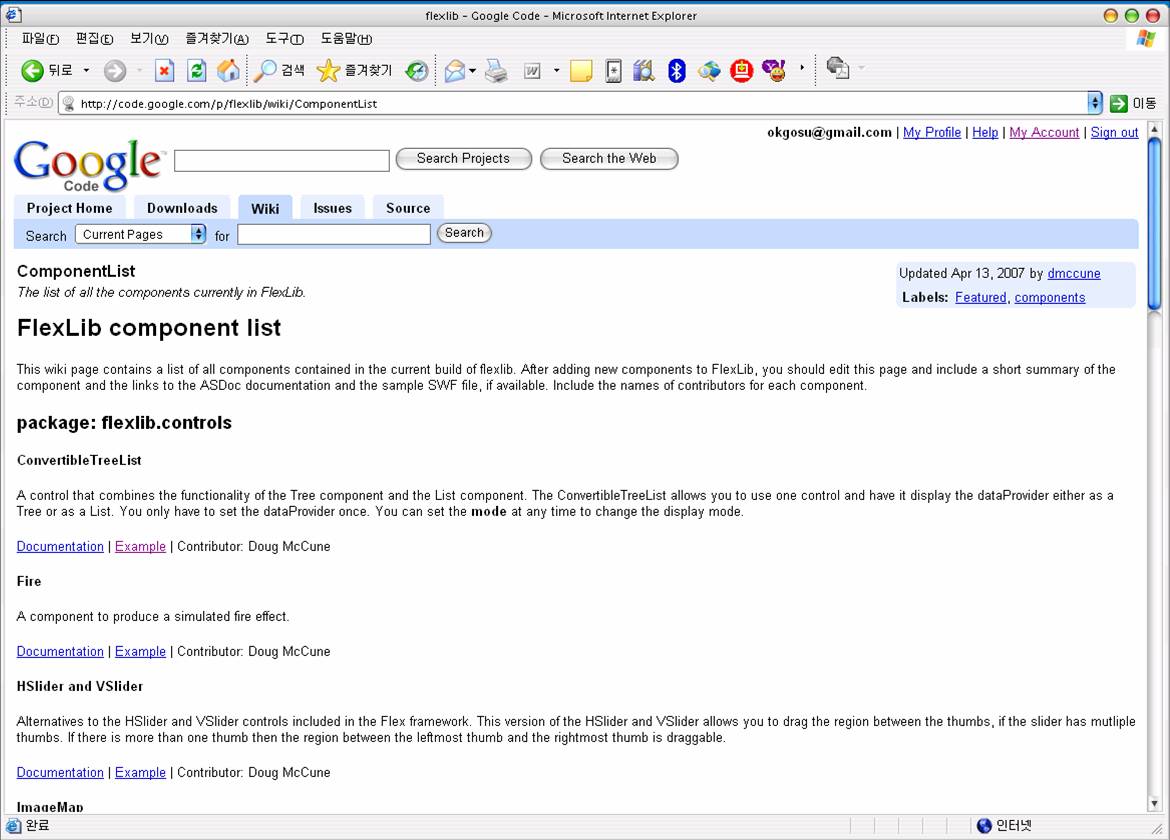Click the wiki Search button
Screen dimensions: 1170x840
coord(464,233)
